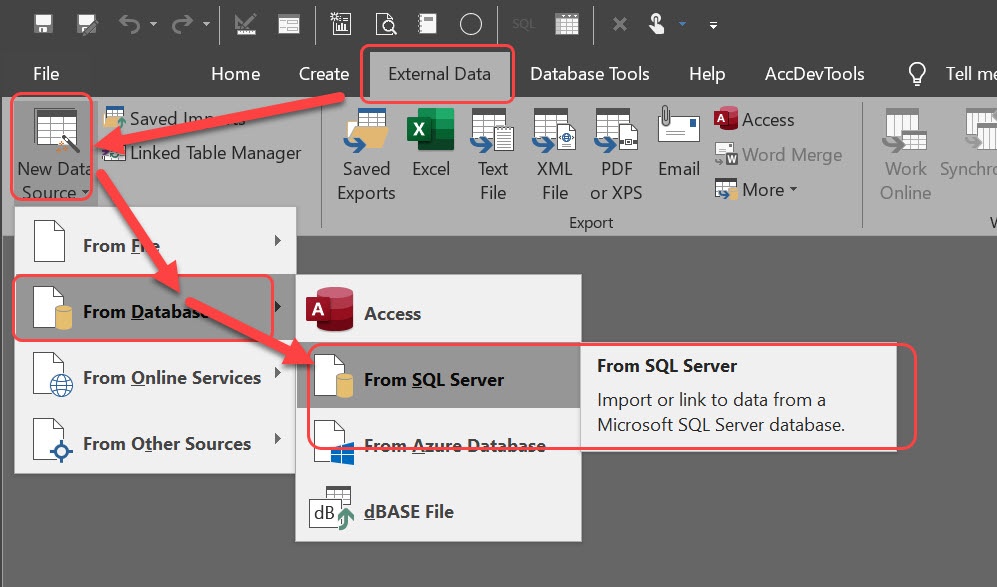Click the new report chart icon
The width and height of the screenshot is (997, 587).
tap(341, 24)
